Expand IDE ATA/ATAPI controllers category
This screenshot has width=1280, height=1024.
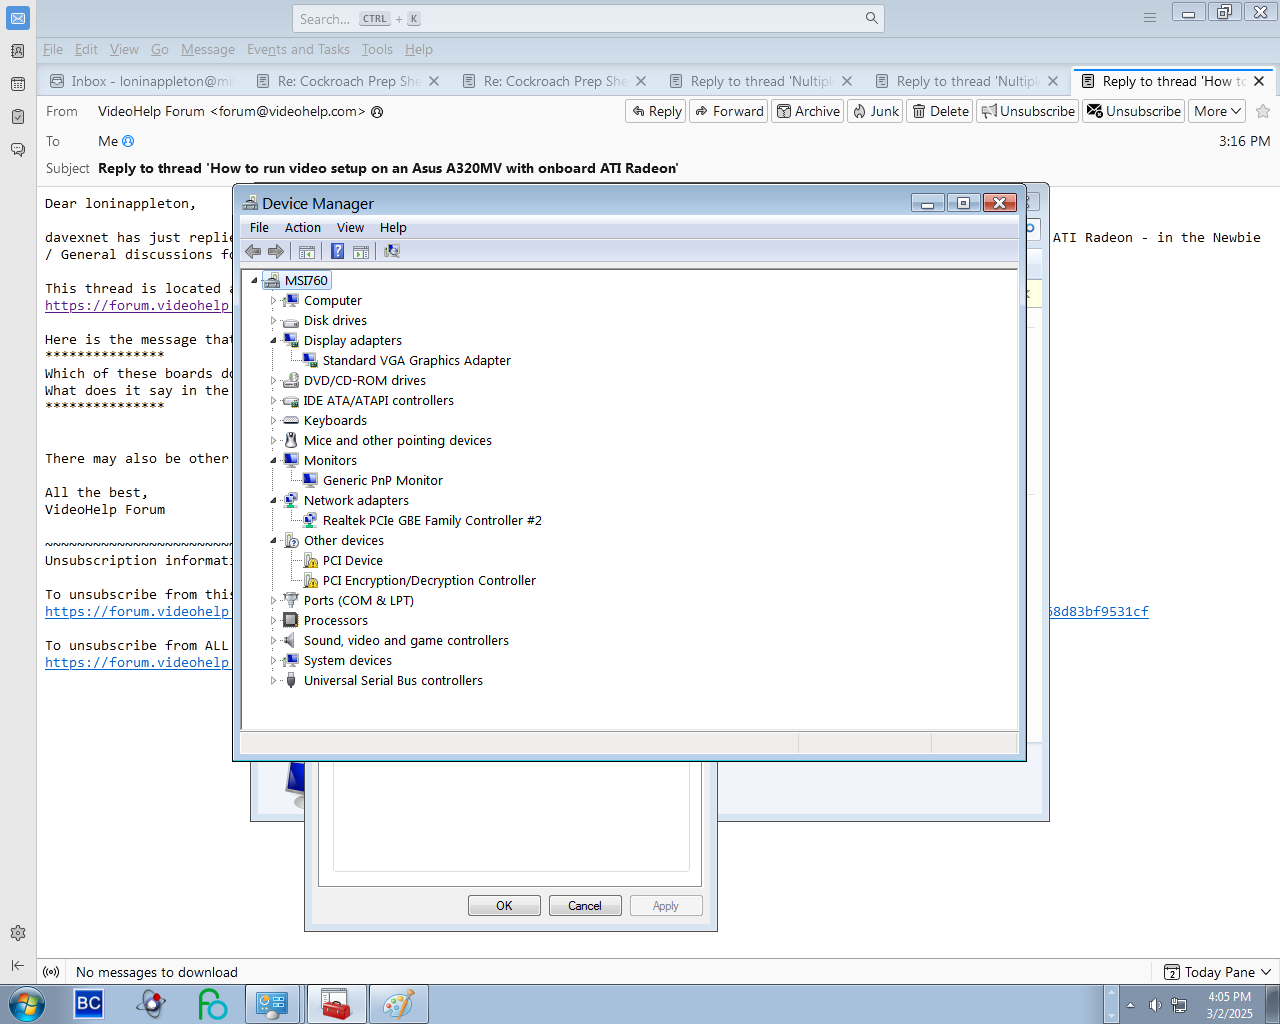pos(273,400)
